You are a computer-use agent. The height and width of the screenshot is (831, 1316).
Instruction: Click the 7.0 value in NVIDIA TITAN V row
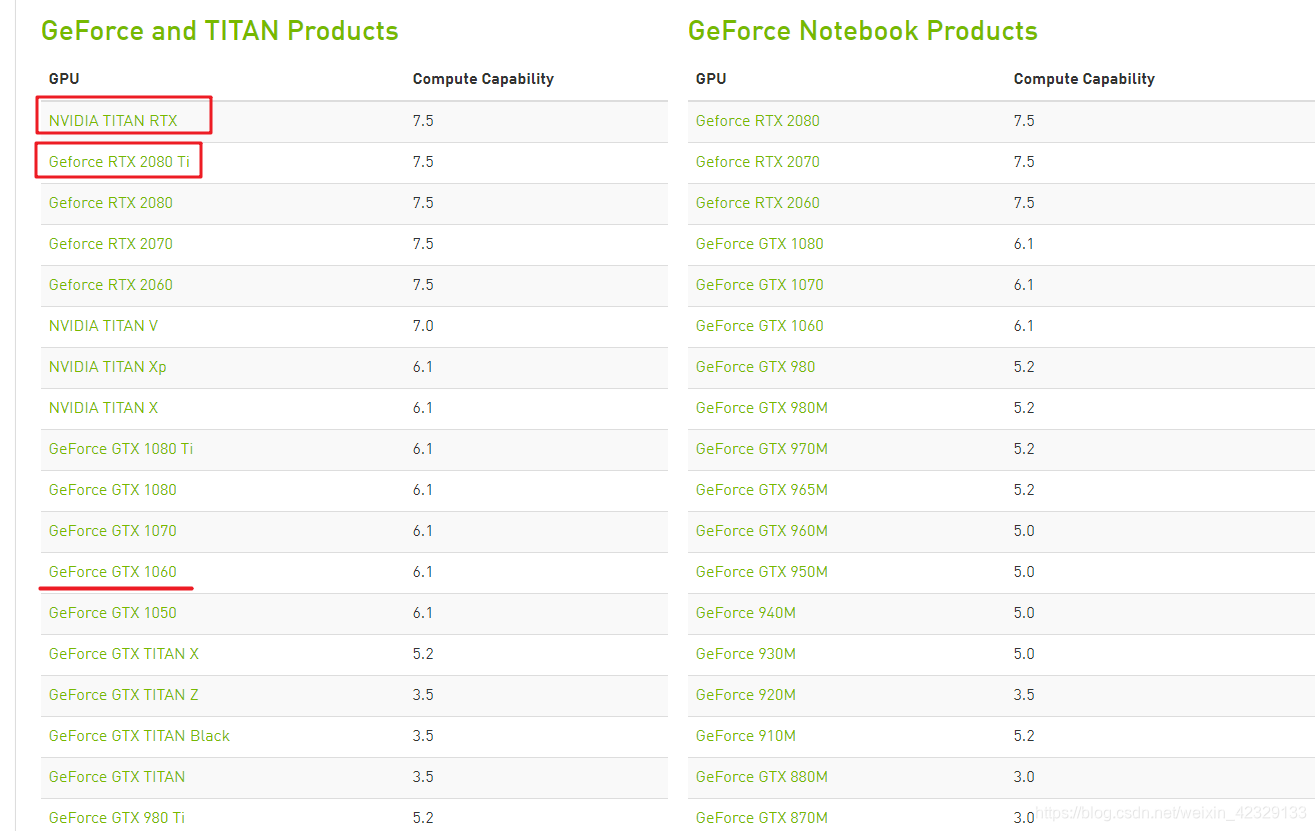423,326
